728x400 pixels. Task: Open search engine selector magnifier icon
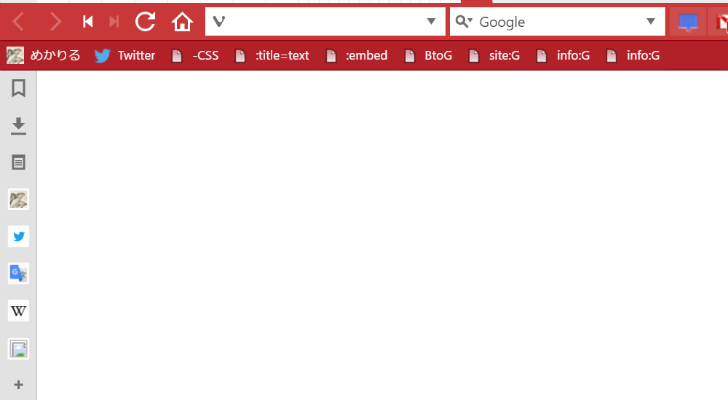click(463, 21)
